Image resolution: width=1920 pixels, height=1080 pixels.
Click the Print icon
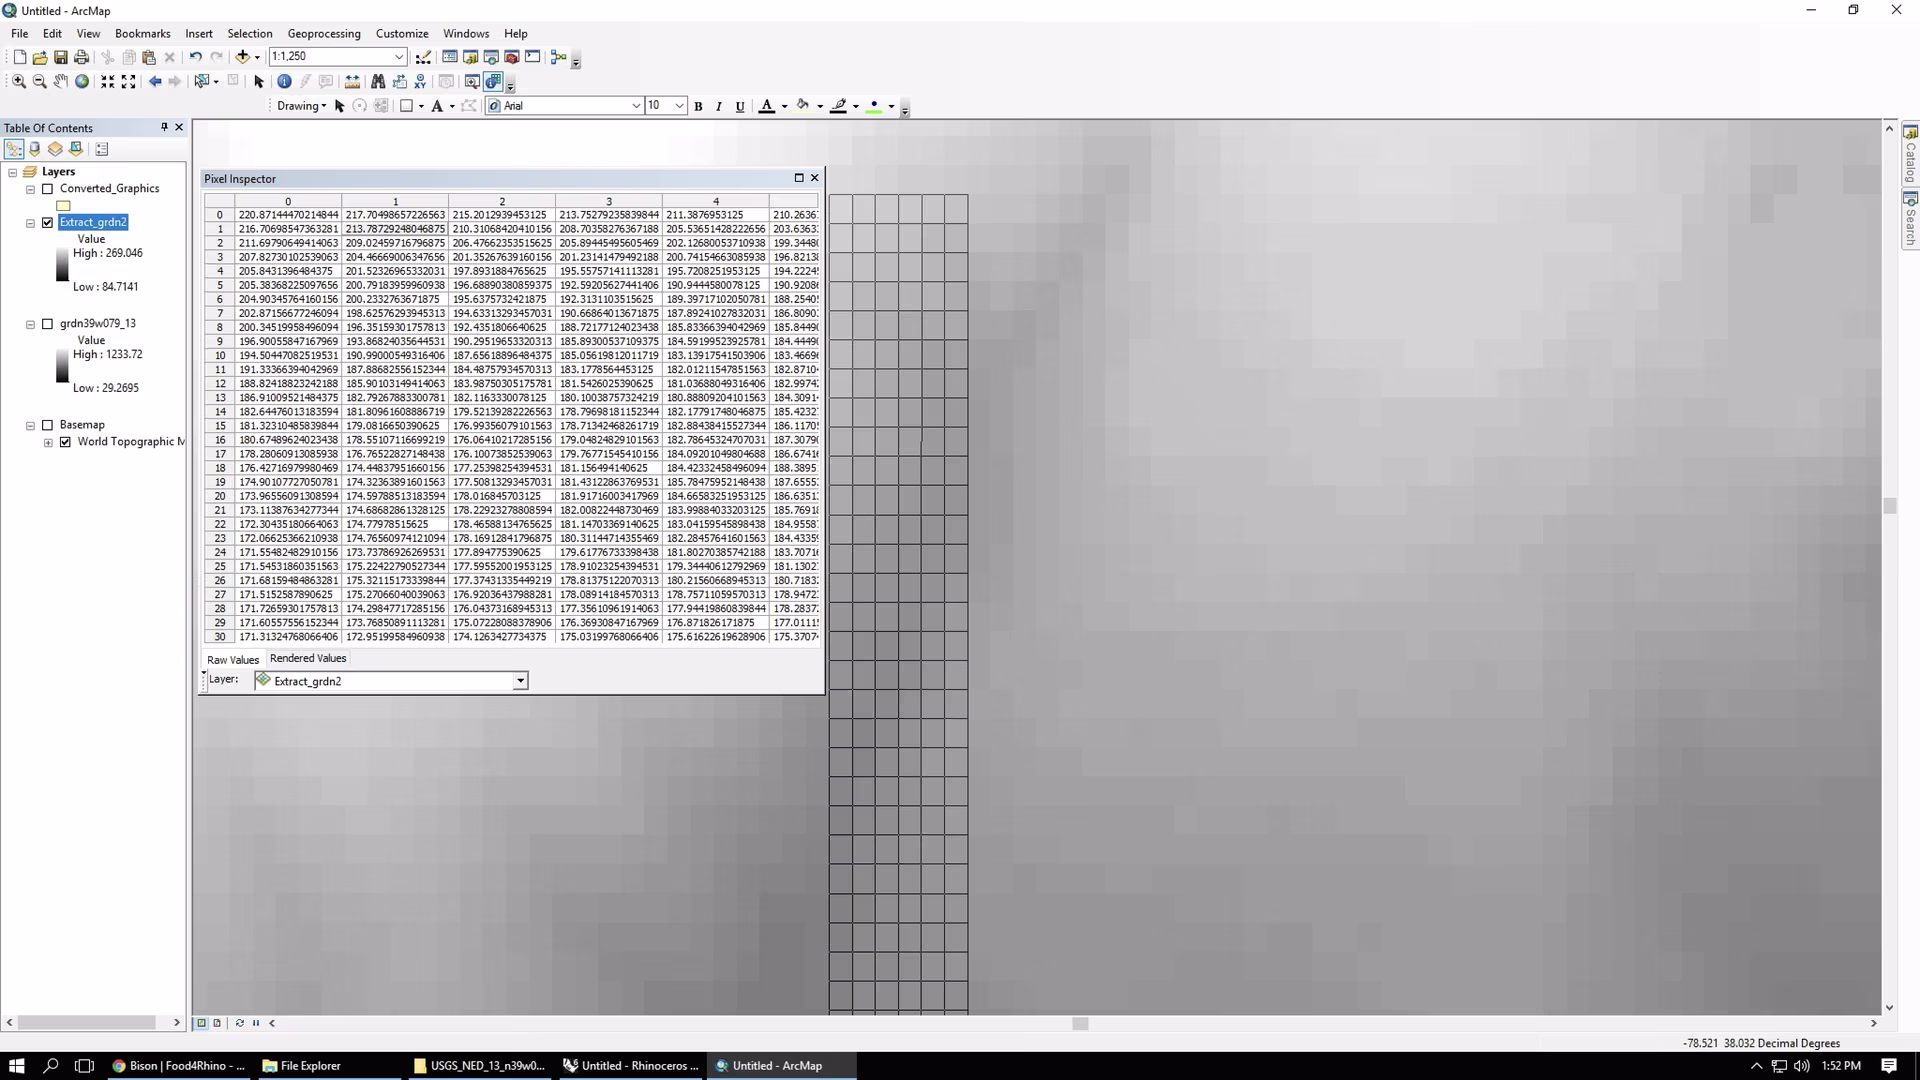(x=82, y=57)
